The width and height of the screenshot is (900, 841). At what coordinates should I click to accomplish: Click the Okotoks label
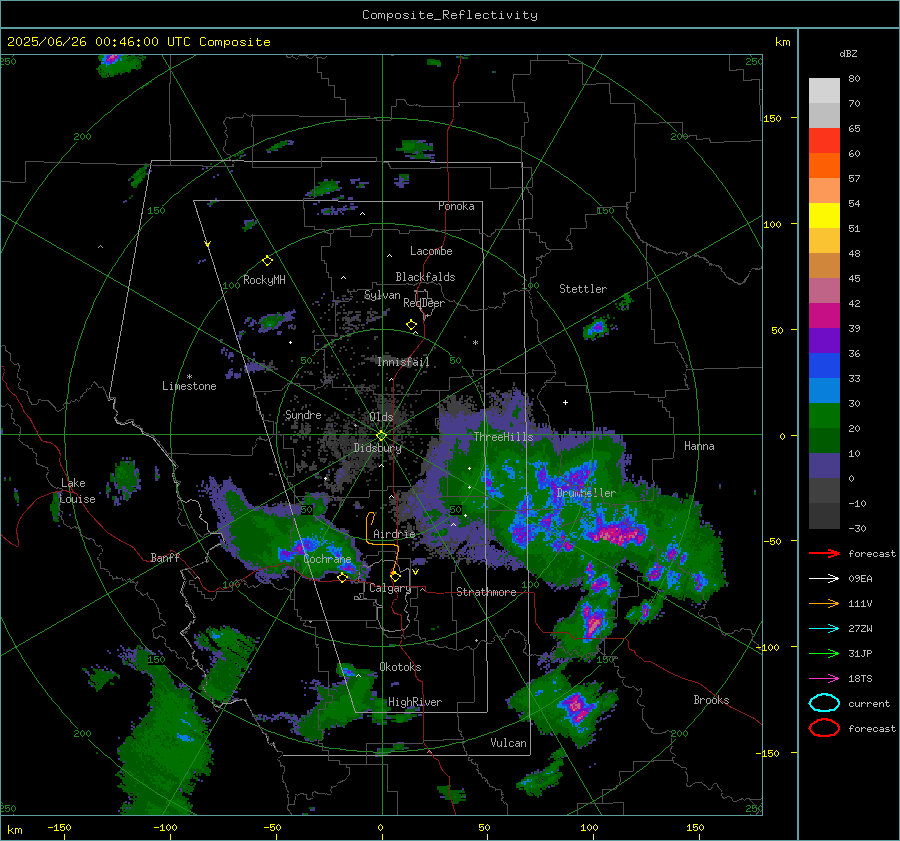[x=400, y=667]
